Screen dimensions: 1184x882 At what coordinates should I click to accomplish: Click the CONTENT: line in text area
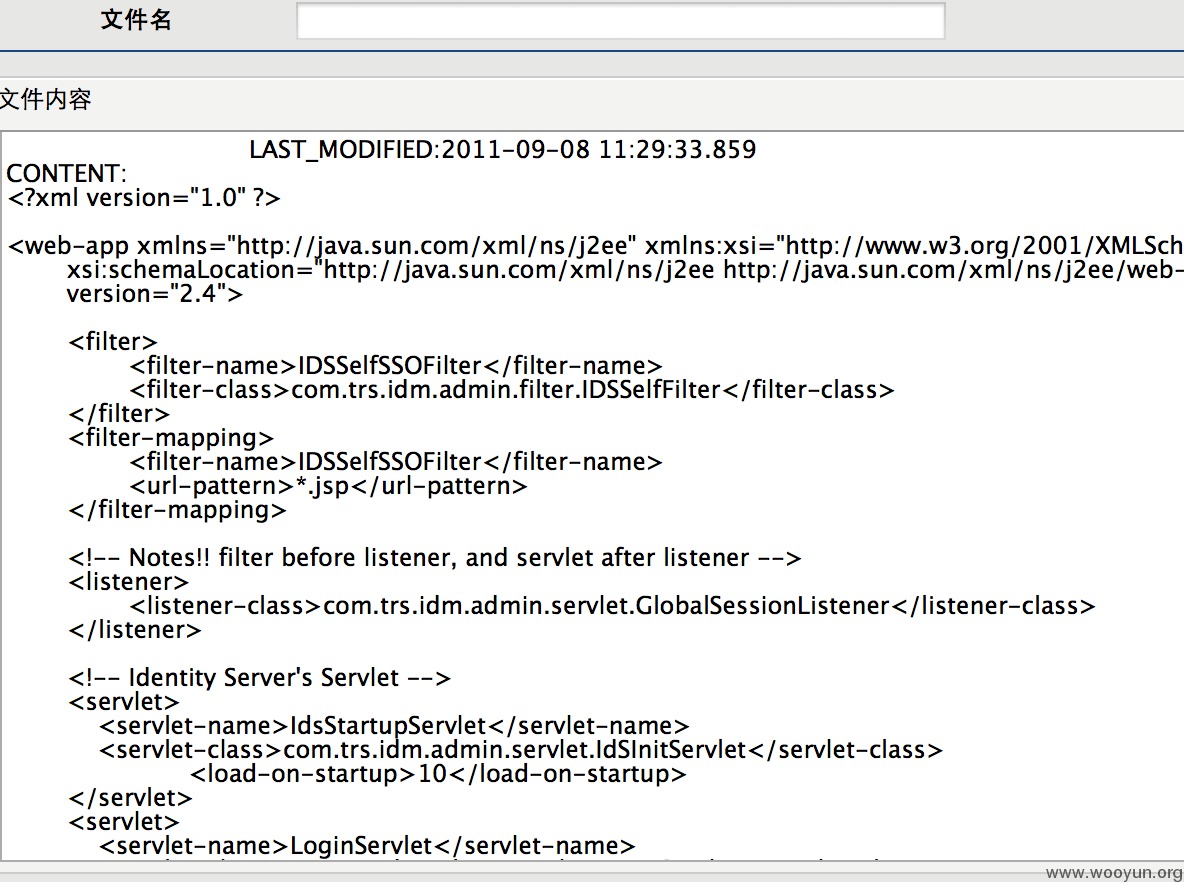pyautogui.click(x=66, y=174)
